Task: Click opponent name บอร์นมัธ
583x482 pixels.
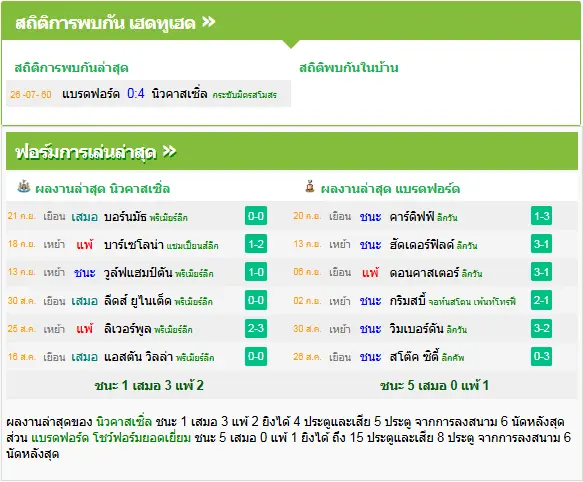Action: pyautogui.click(x=125, y=216)
